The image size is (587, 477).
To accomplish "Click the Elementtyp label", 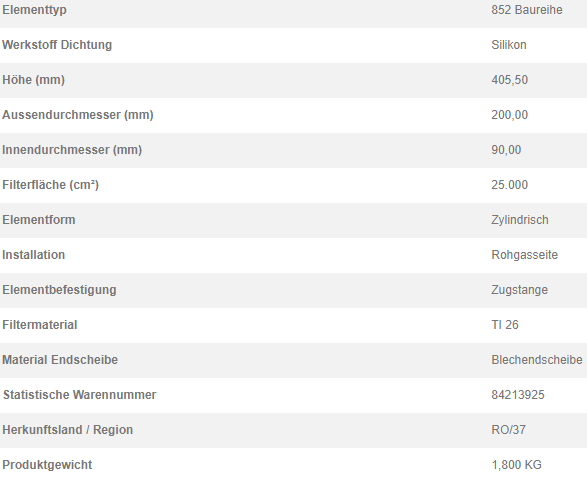I will click(x=34, y=10).
